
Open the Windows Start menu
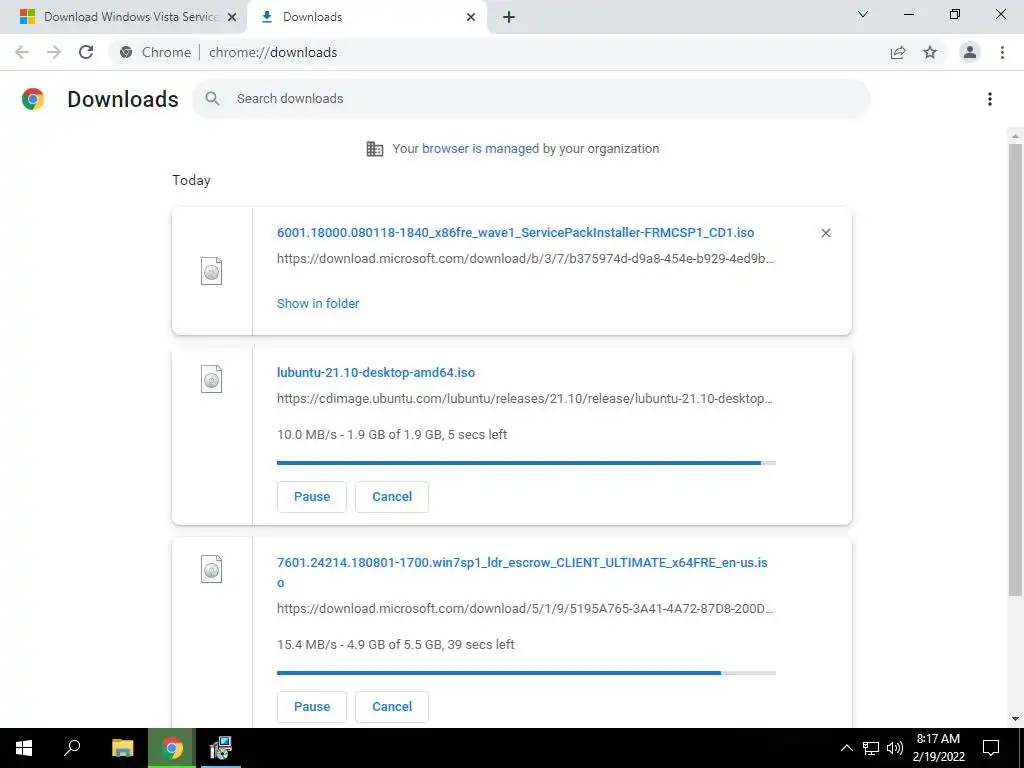click(24, 748)
